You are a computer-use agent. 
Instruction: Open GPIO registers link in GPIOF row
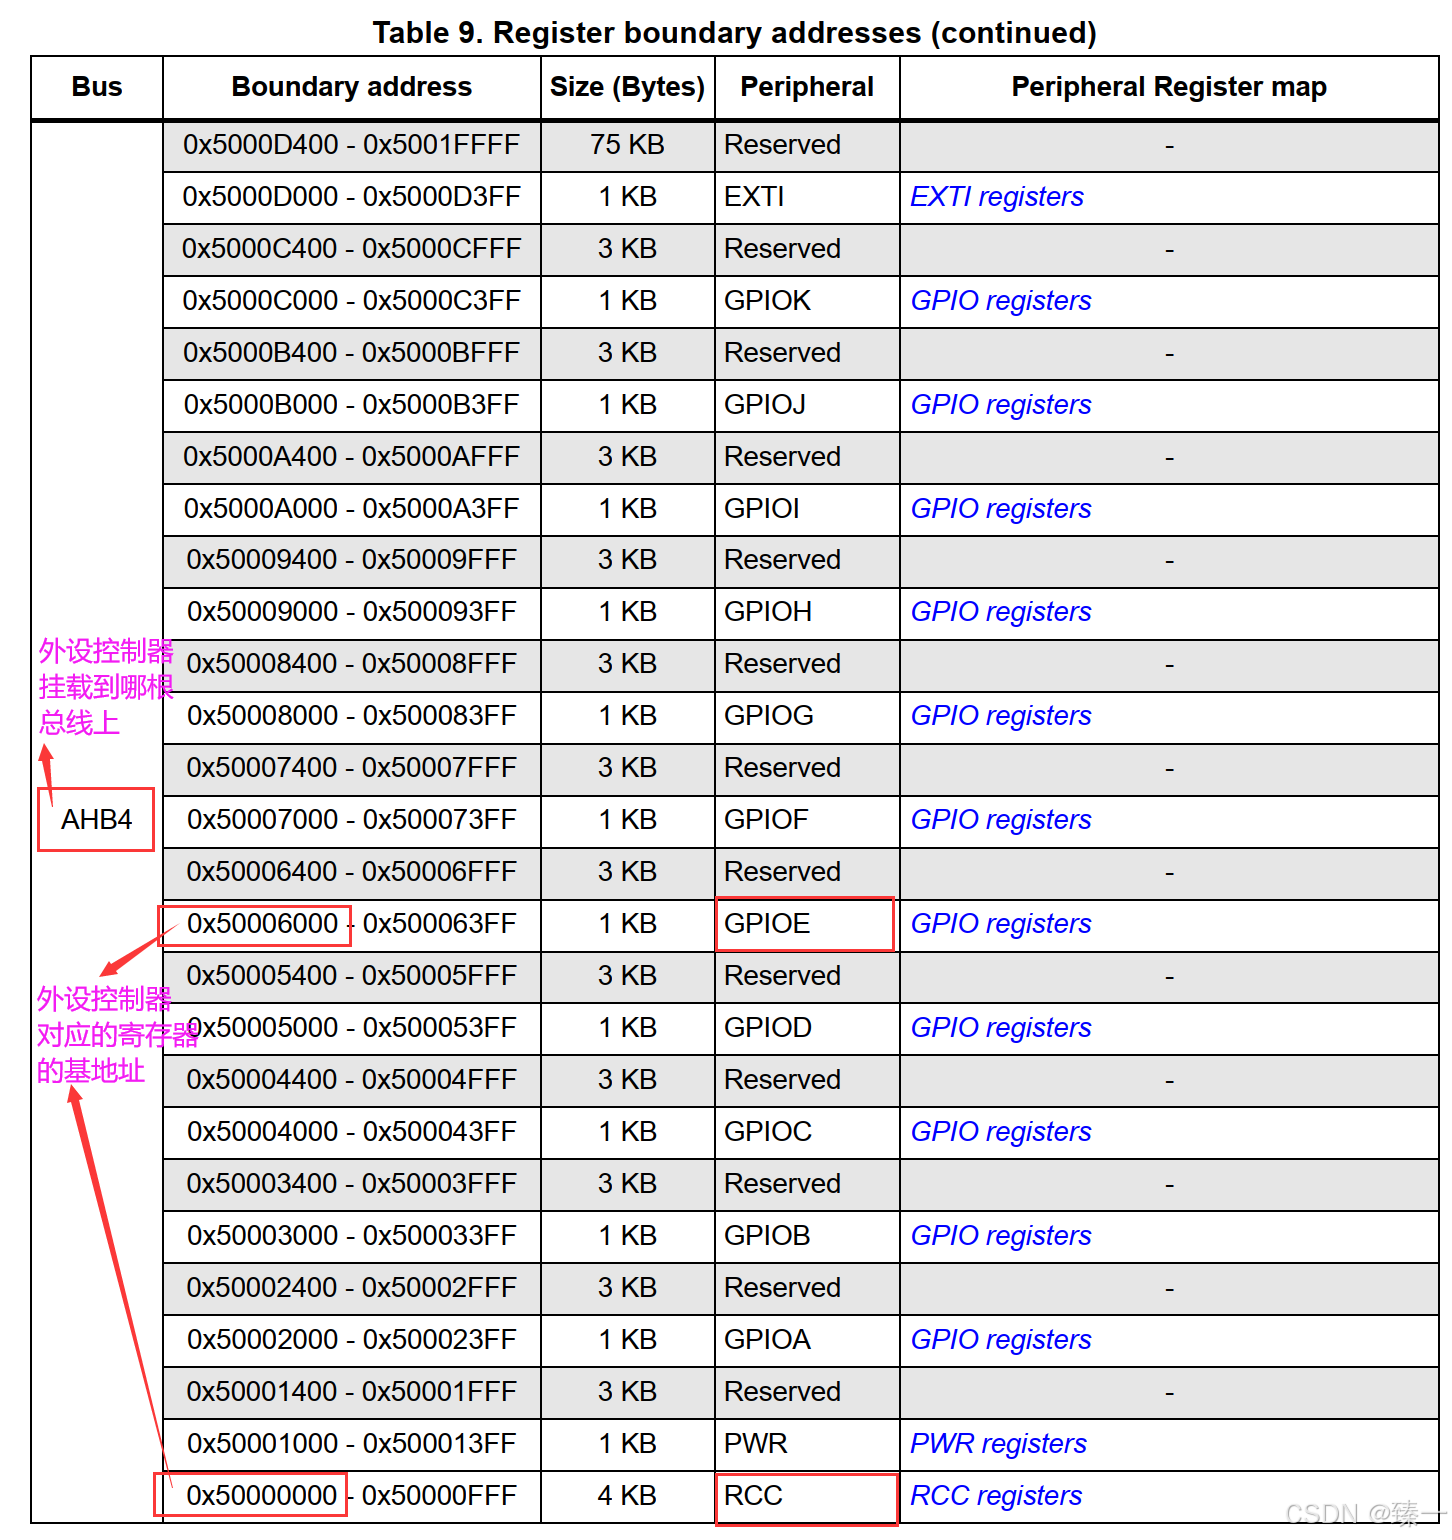point(1000,820)
